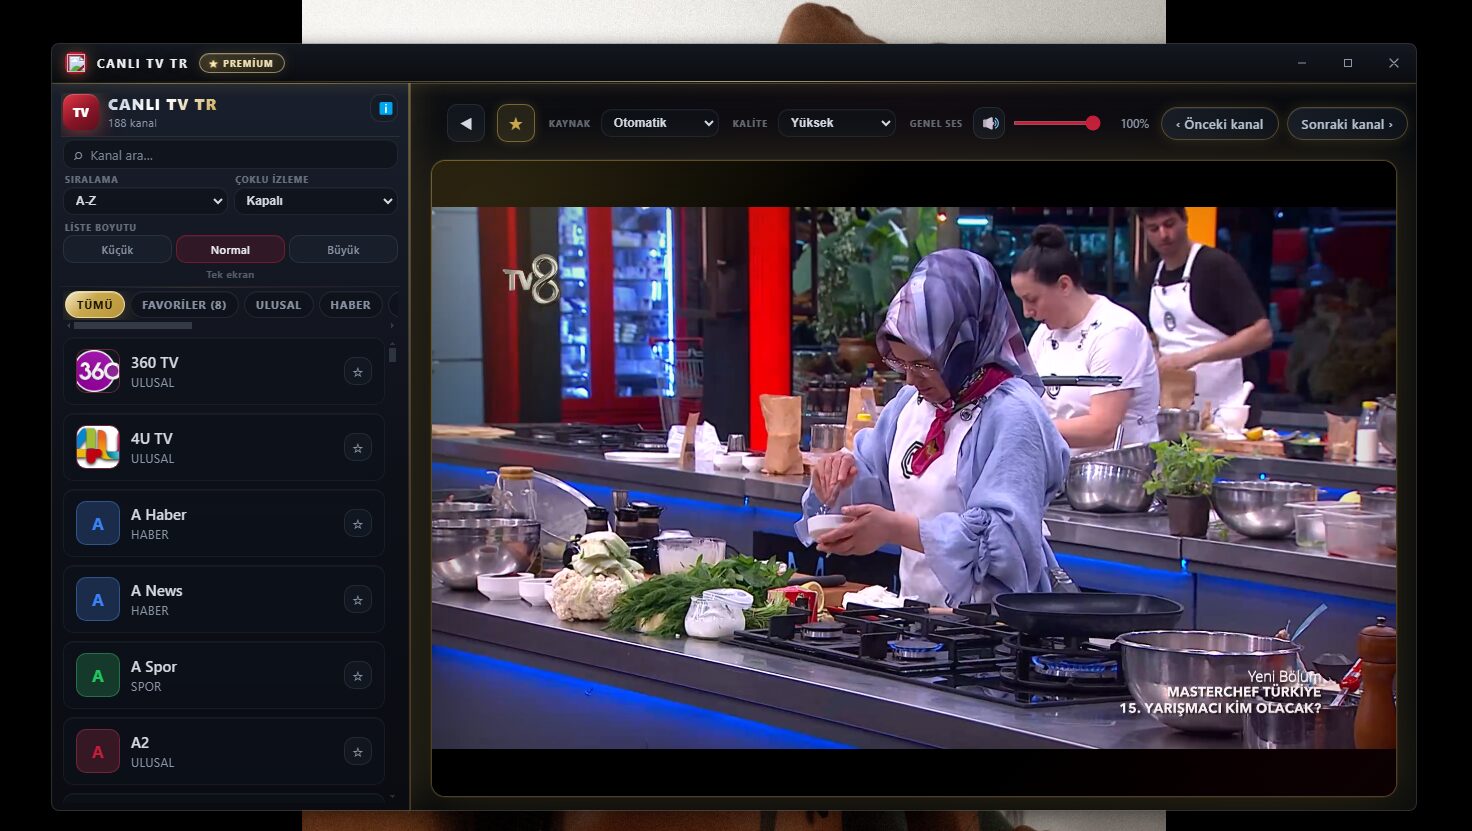Click the 100% volume value
Image resolution: width=1472 pixels, height=831 pixels.
[x=1135, y=124]
